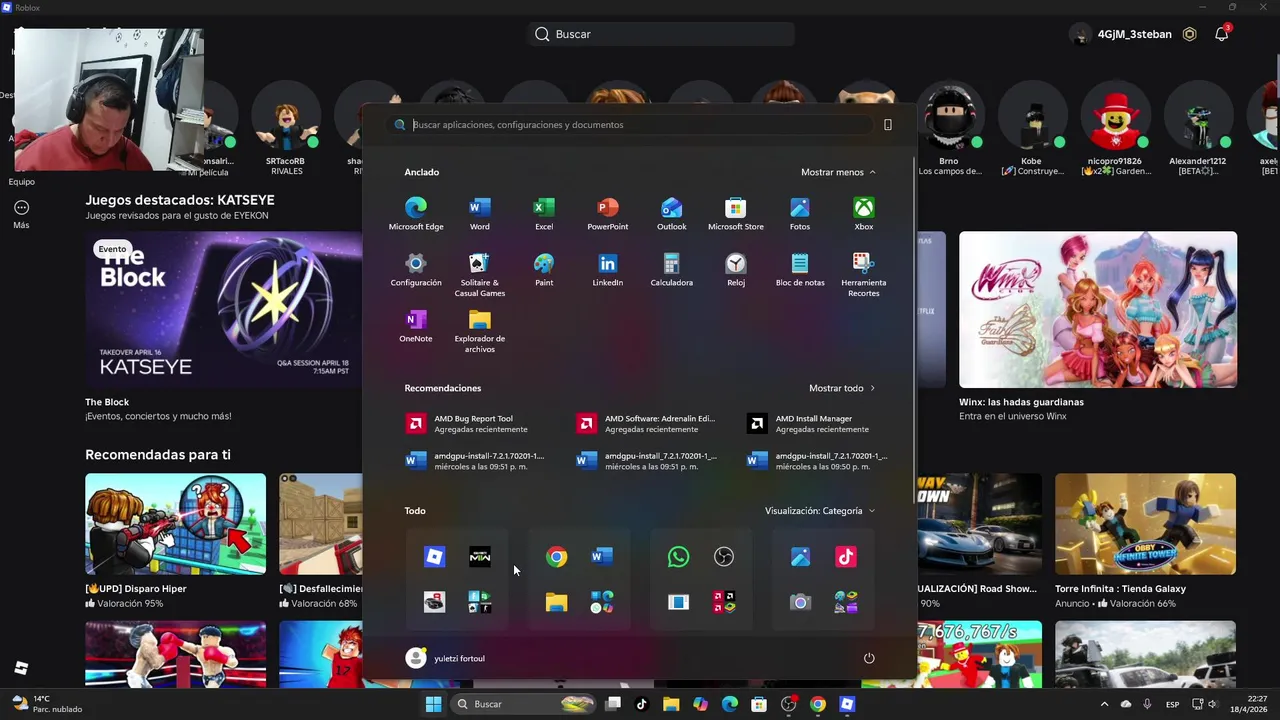Open WhatsApp in the Todo category group
This screenshot has height=720, width=1280.
tap(678, 557)
